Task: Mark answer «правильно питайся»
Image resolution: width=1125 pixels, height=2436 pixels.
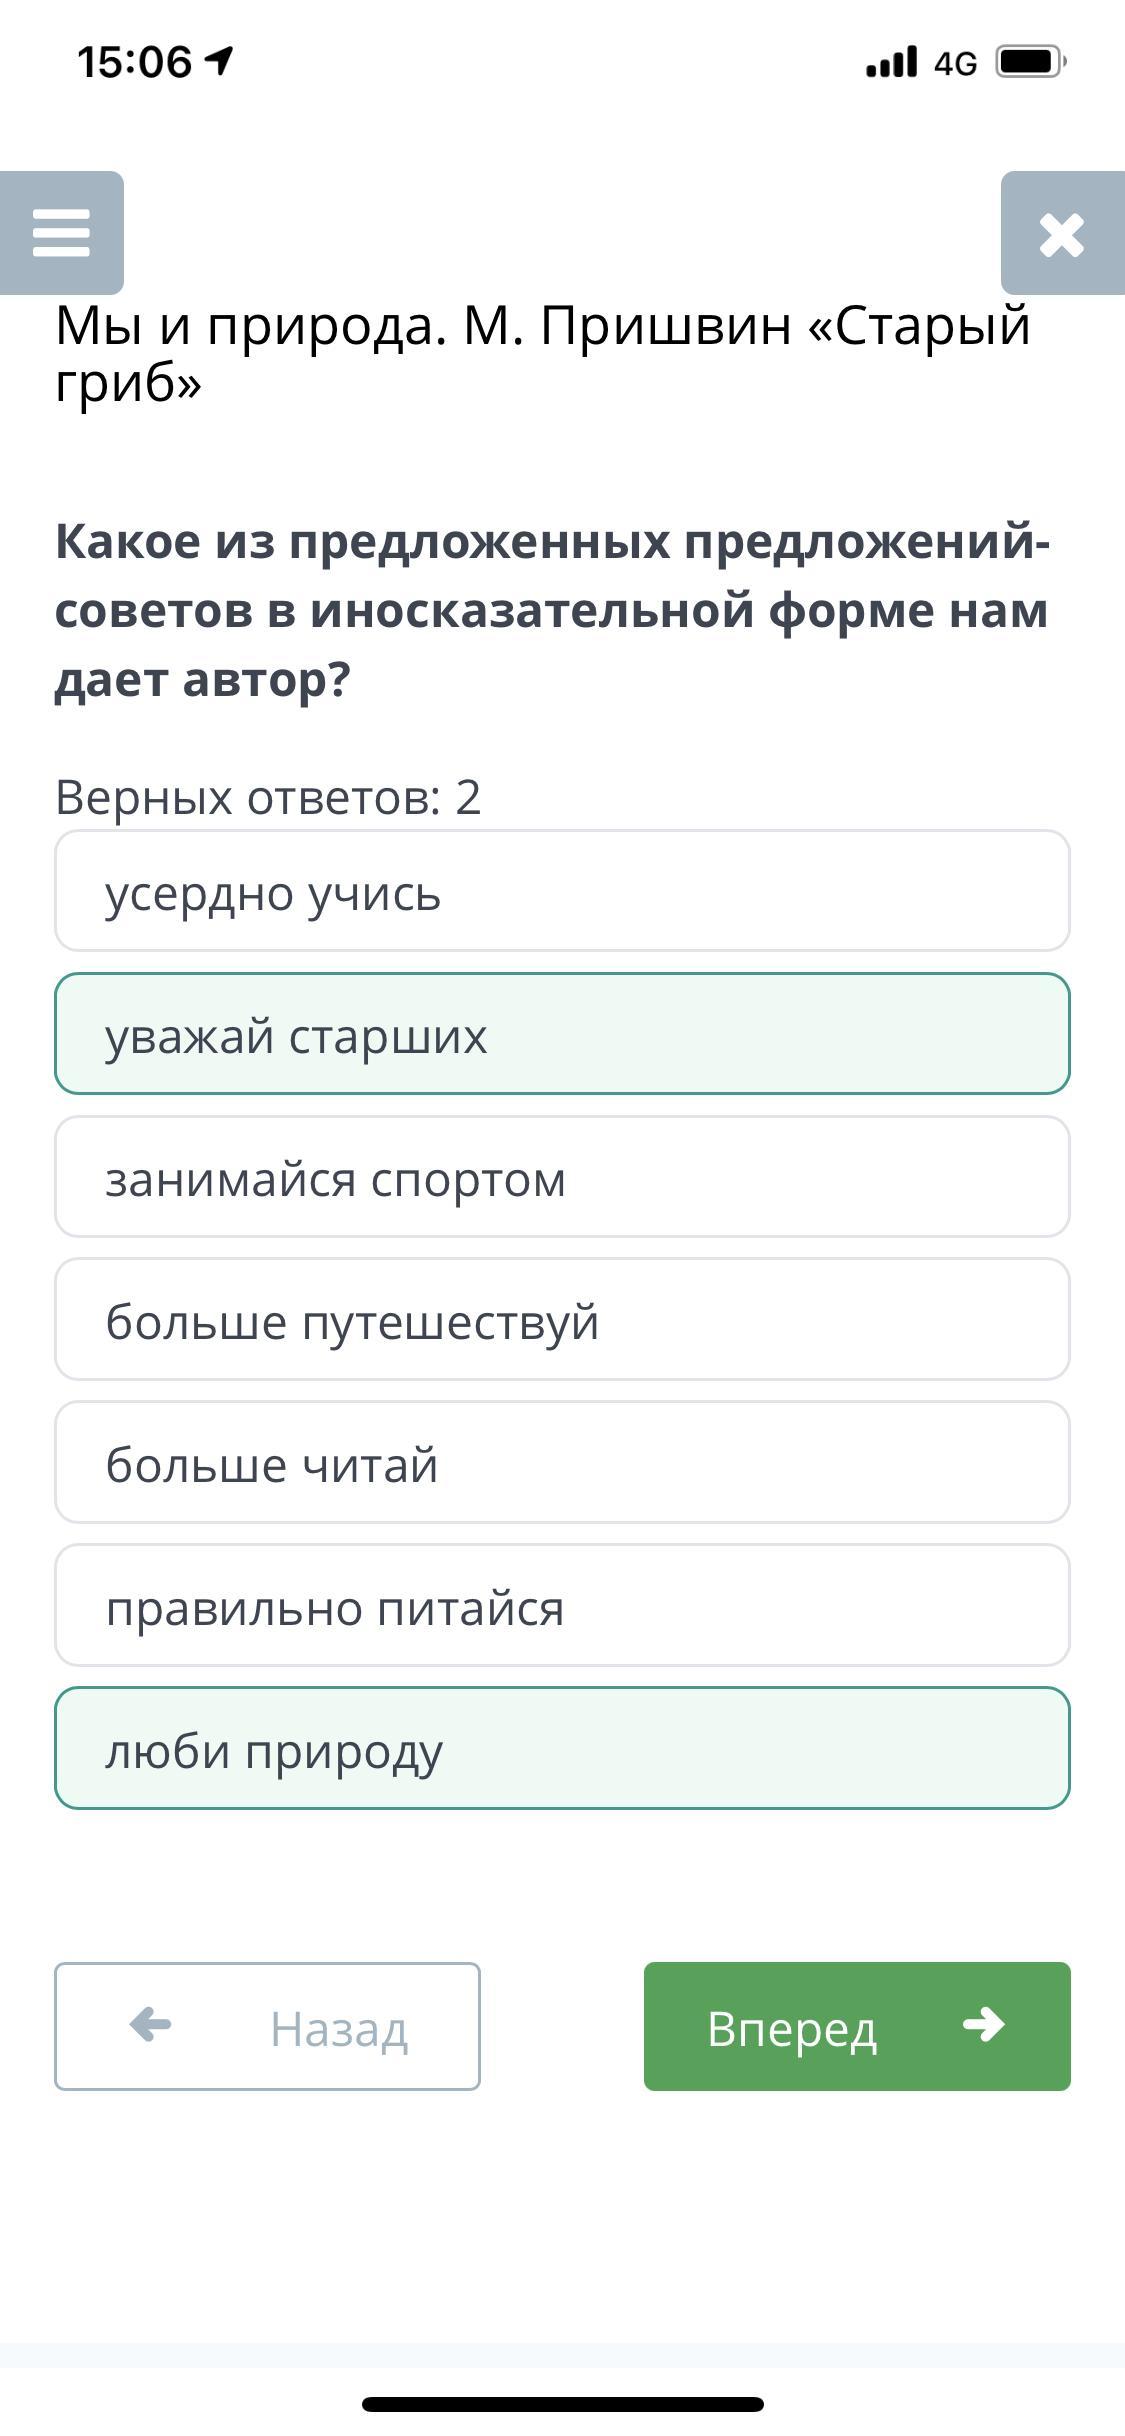Action: tap(562, 1606)
